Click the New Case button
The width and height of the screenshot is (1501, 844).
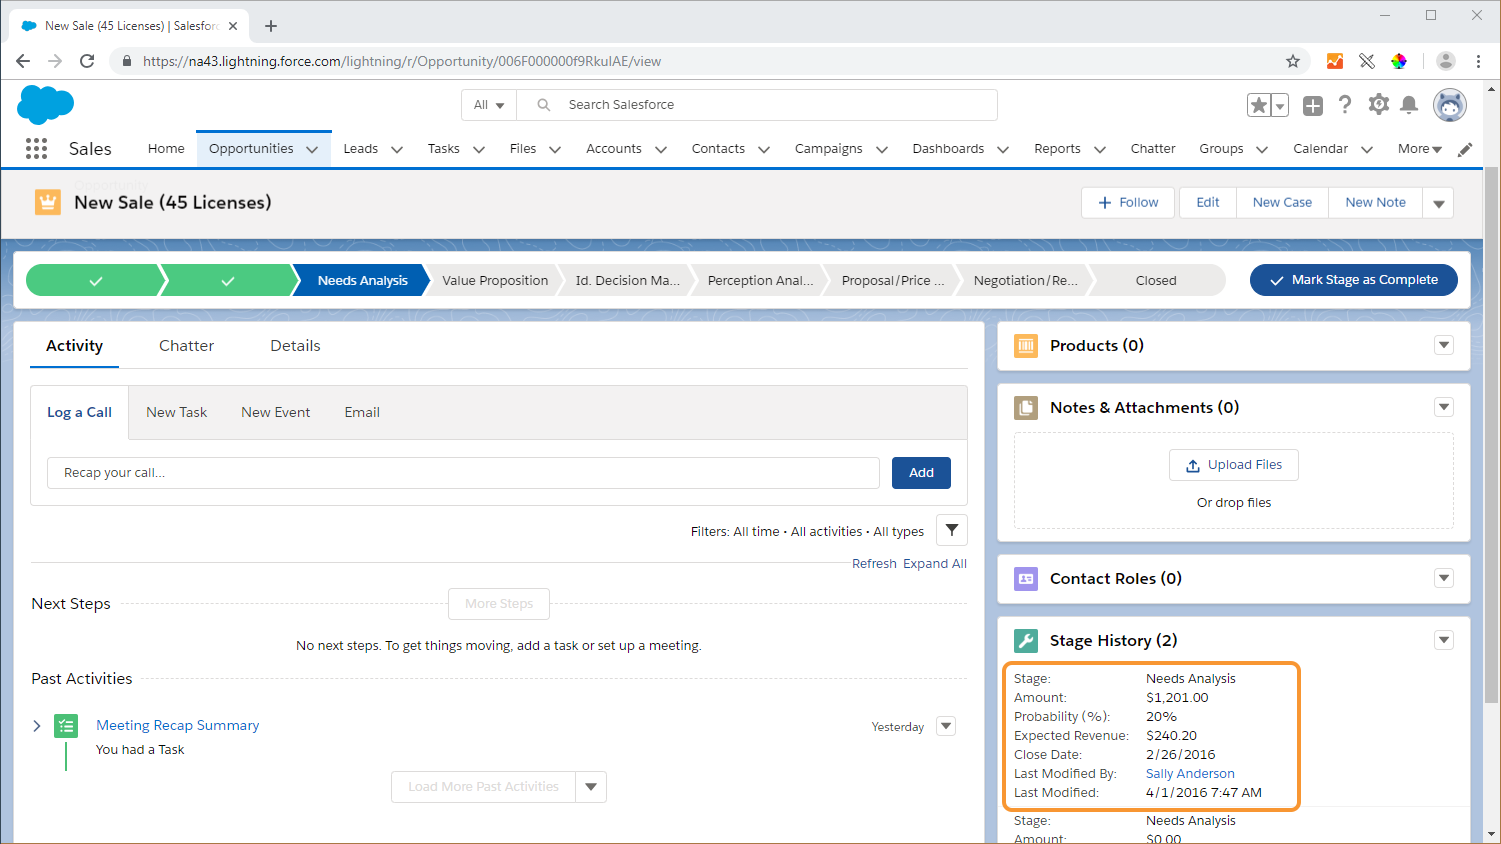(x=1282, y=203)
